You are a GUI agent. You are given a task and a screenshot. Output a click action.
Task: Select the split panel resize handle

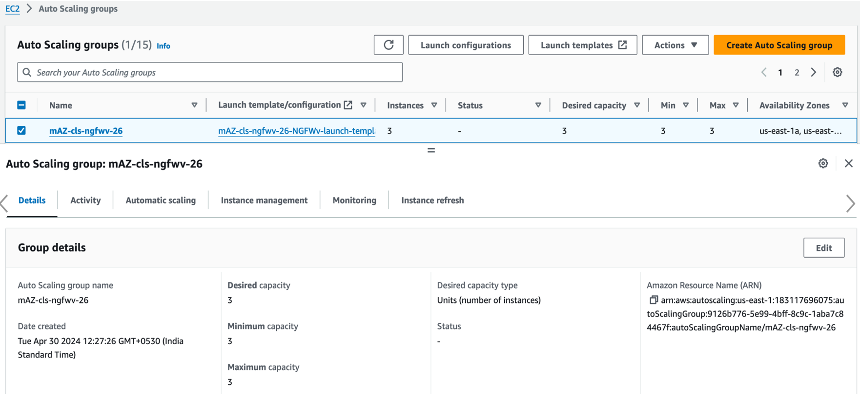pyautogui.click(x=431, y=150)
